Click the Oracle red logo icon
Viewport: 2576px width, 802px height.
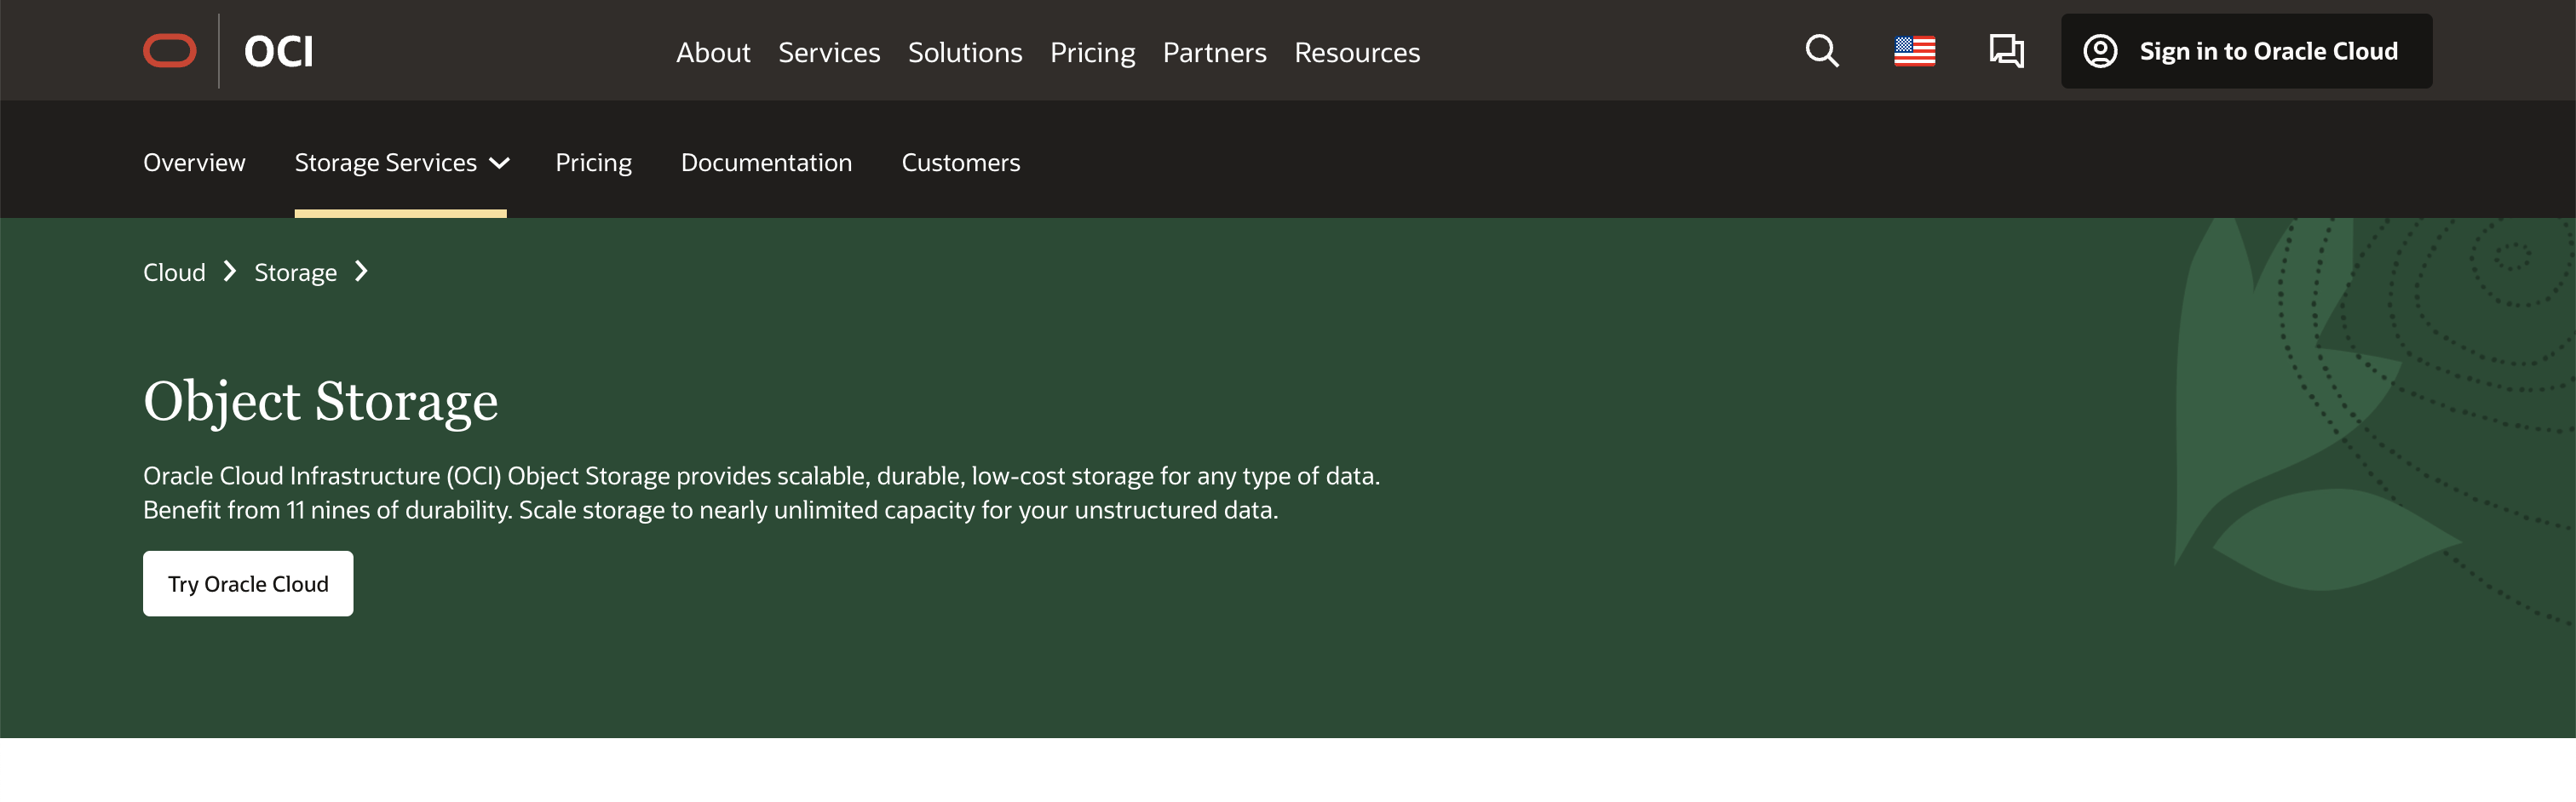(169, 51)
